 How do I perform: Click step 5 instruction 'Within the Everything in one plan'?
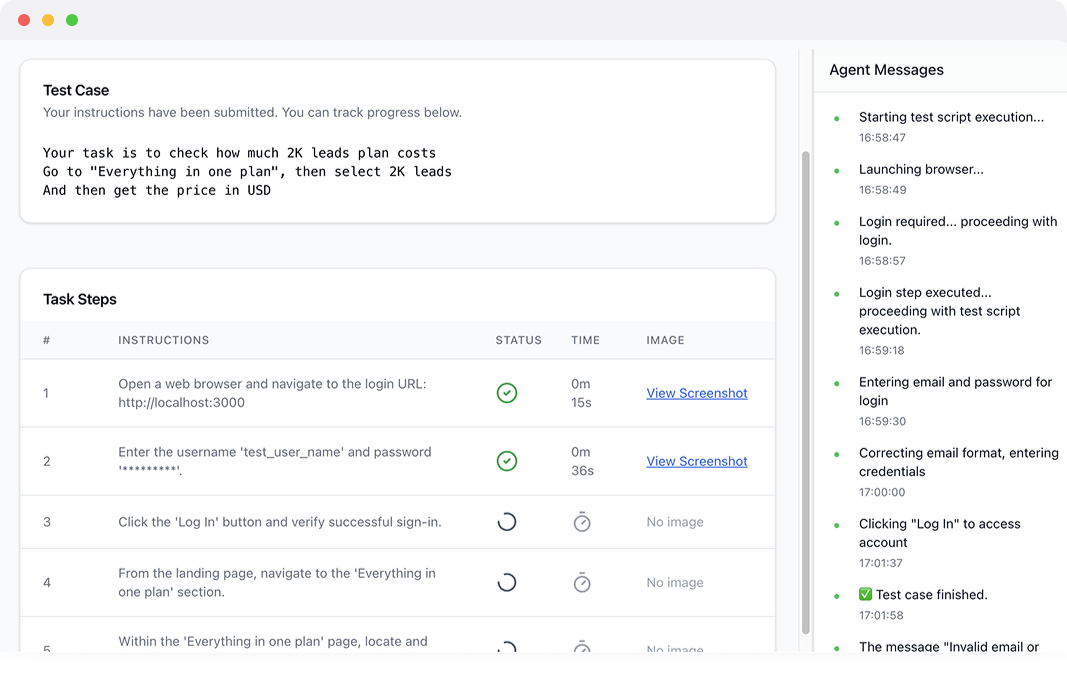[x=273, y=641]
